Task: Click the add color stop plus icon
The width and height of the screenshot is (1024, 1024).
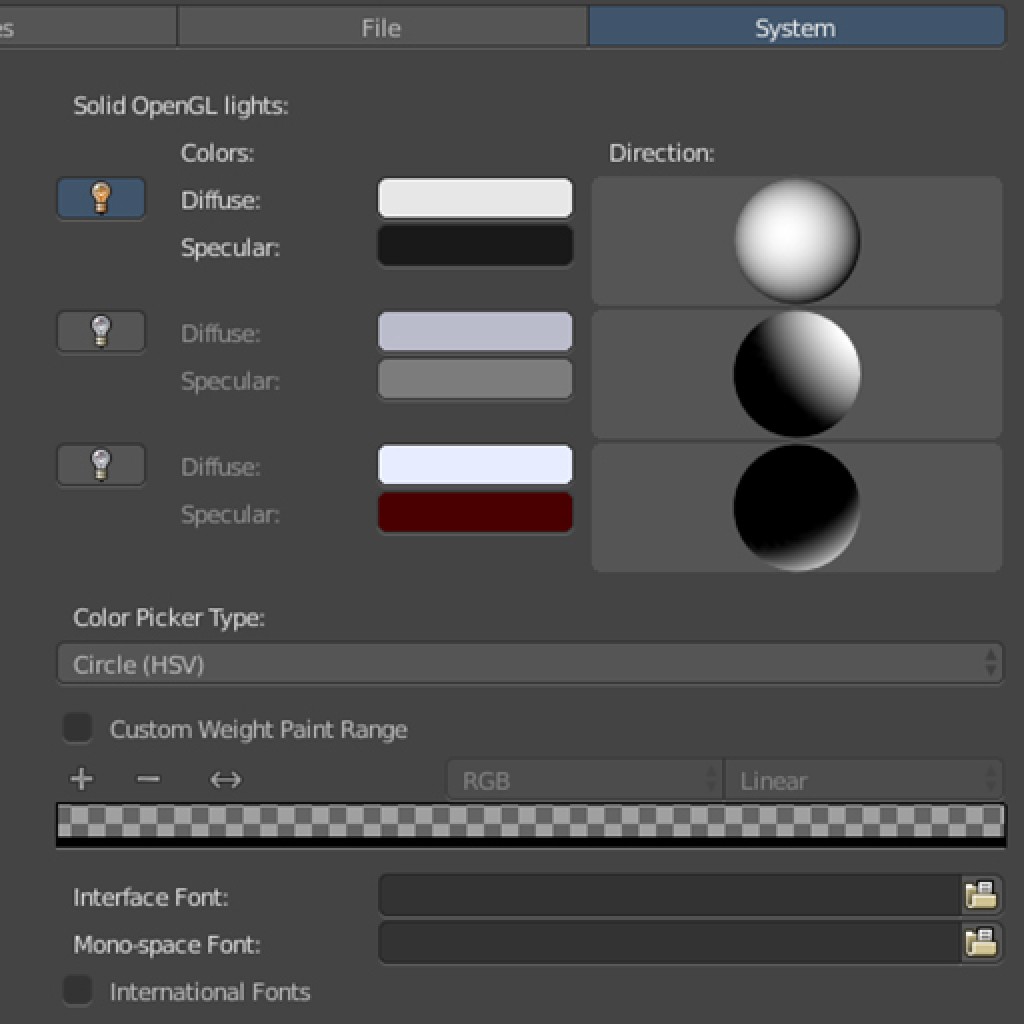Action: click(x=80, y=779)
